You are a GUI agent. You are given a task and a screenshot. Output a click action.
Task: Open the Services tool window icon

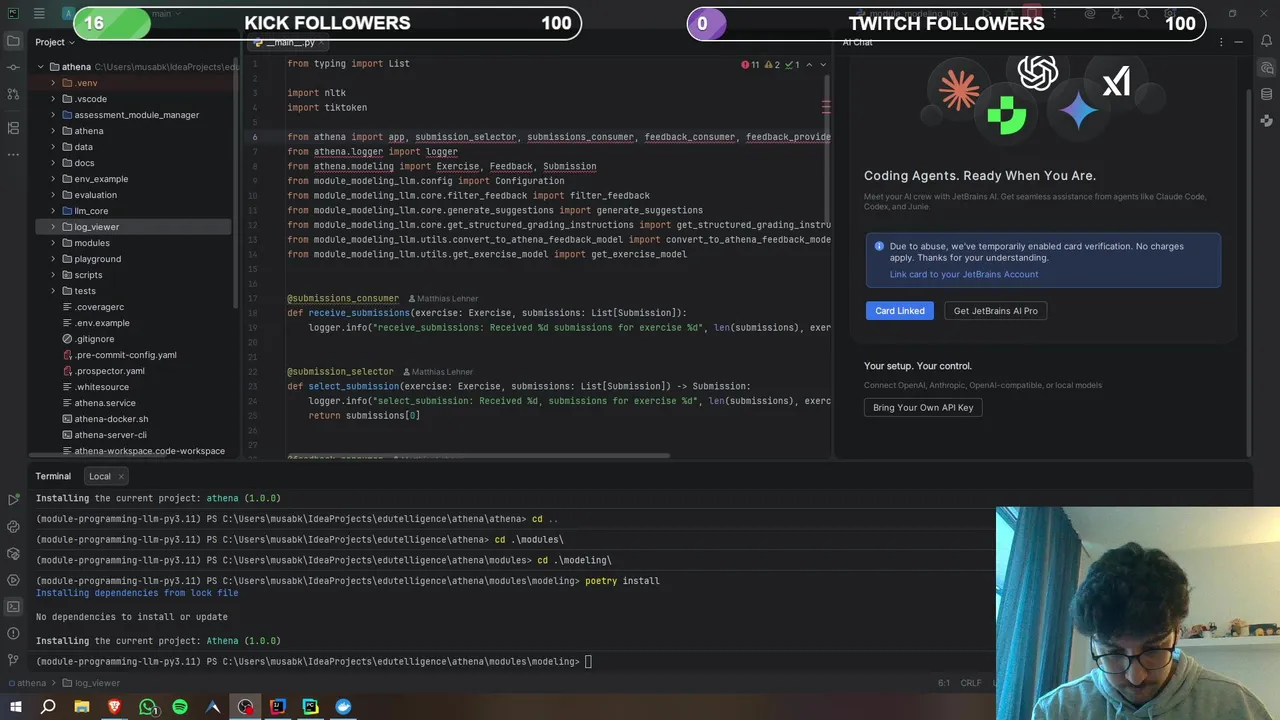(x=13, y=580)
